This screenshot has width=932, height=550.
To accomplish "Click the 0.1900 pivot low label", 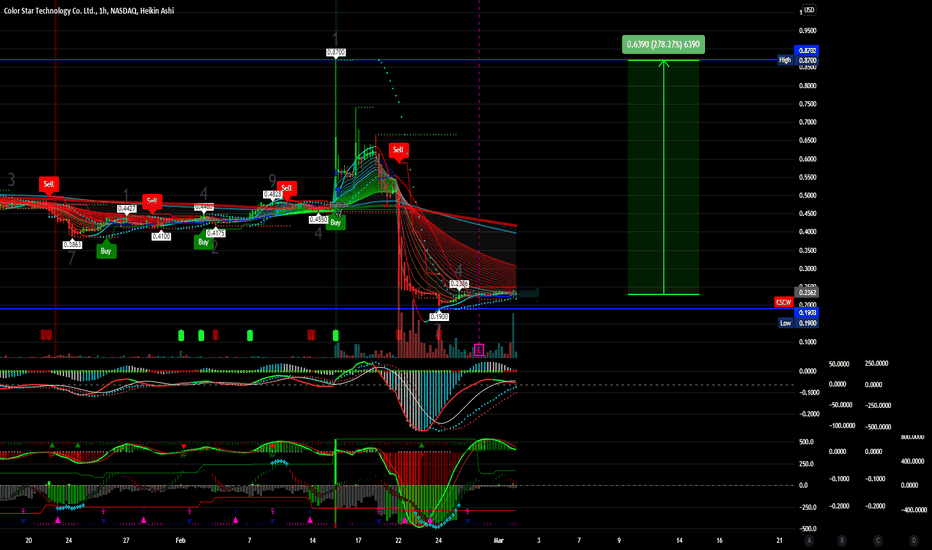I will [439, 317].
